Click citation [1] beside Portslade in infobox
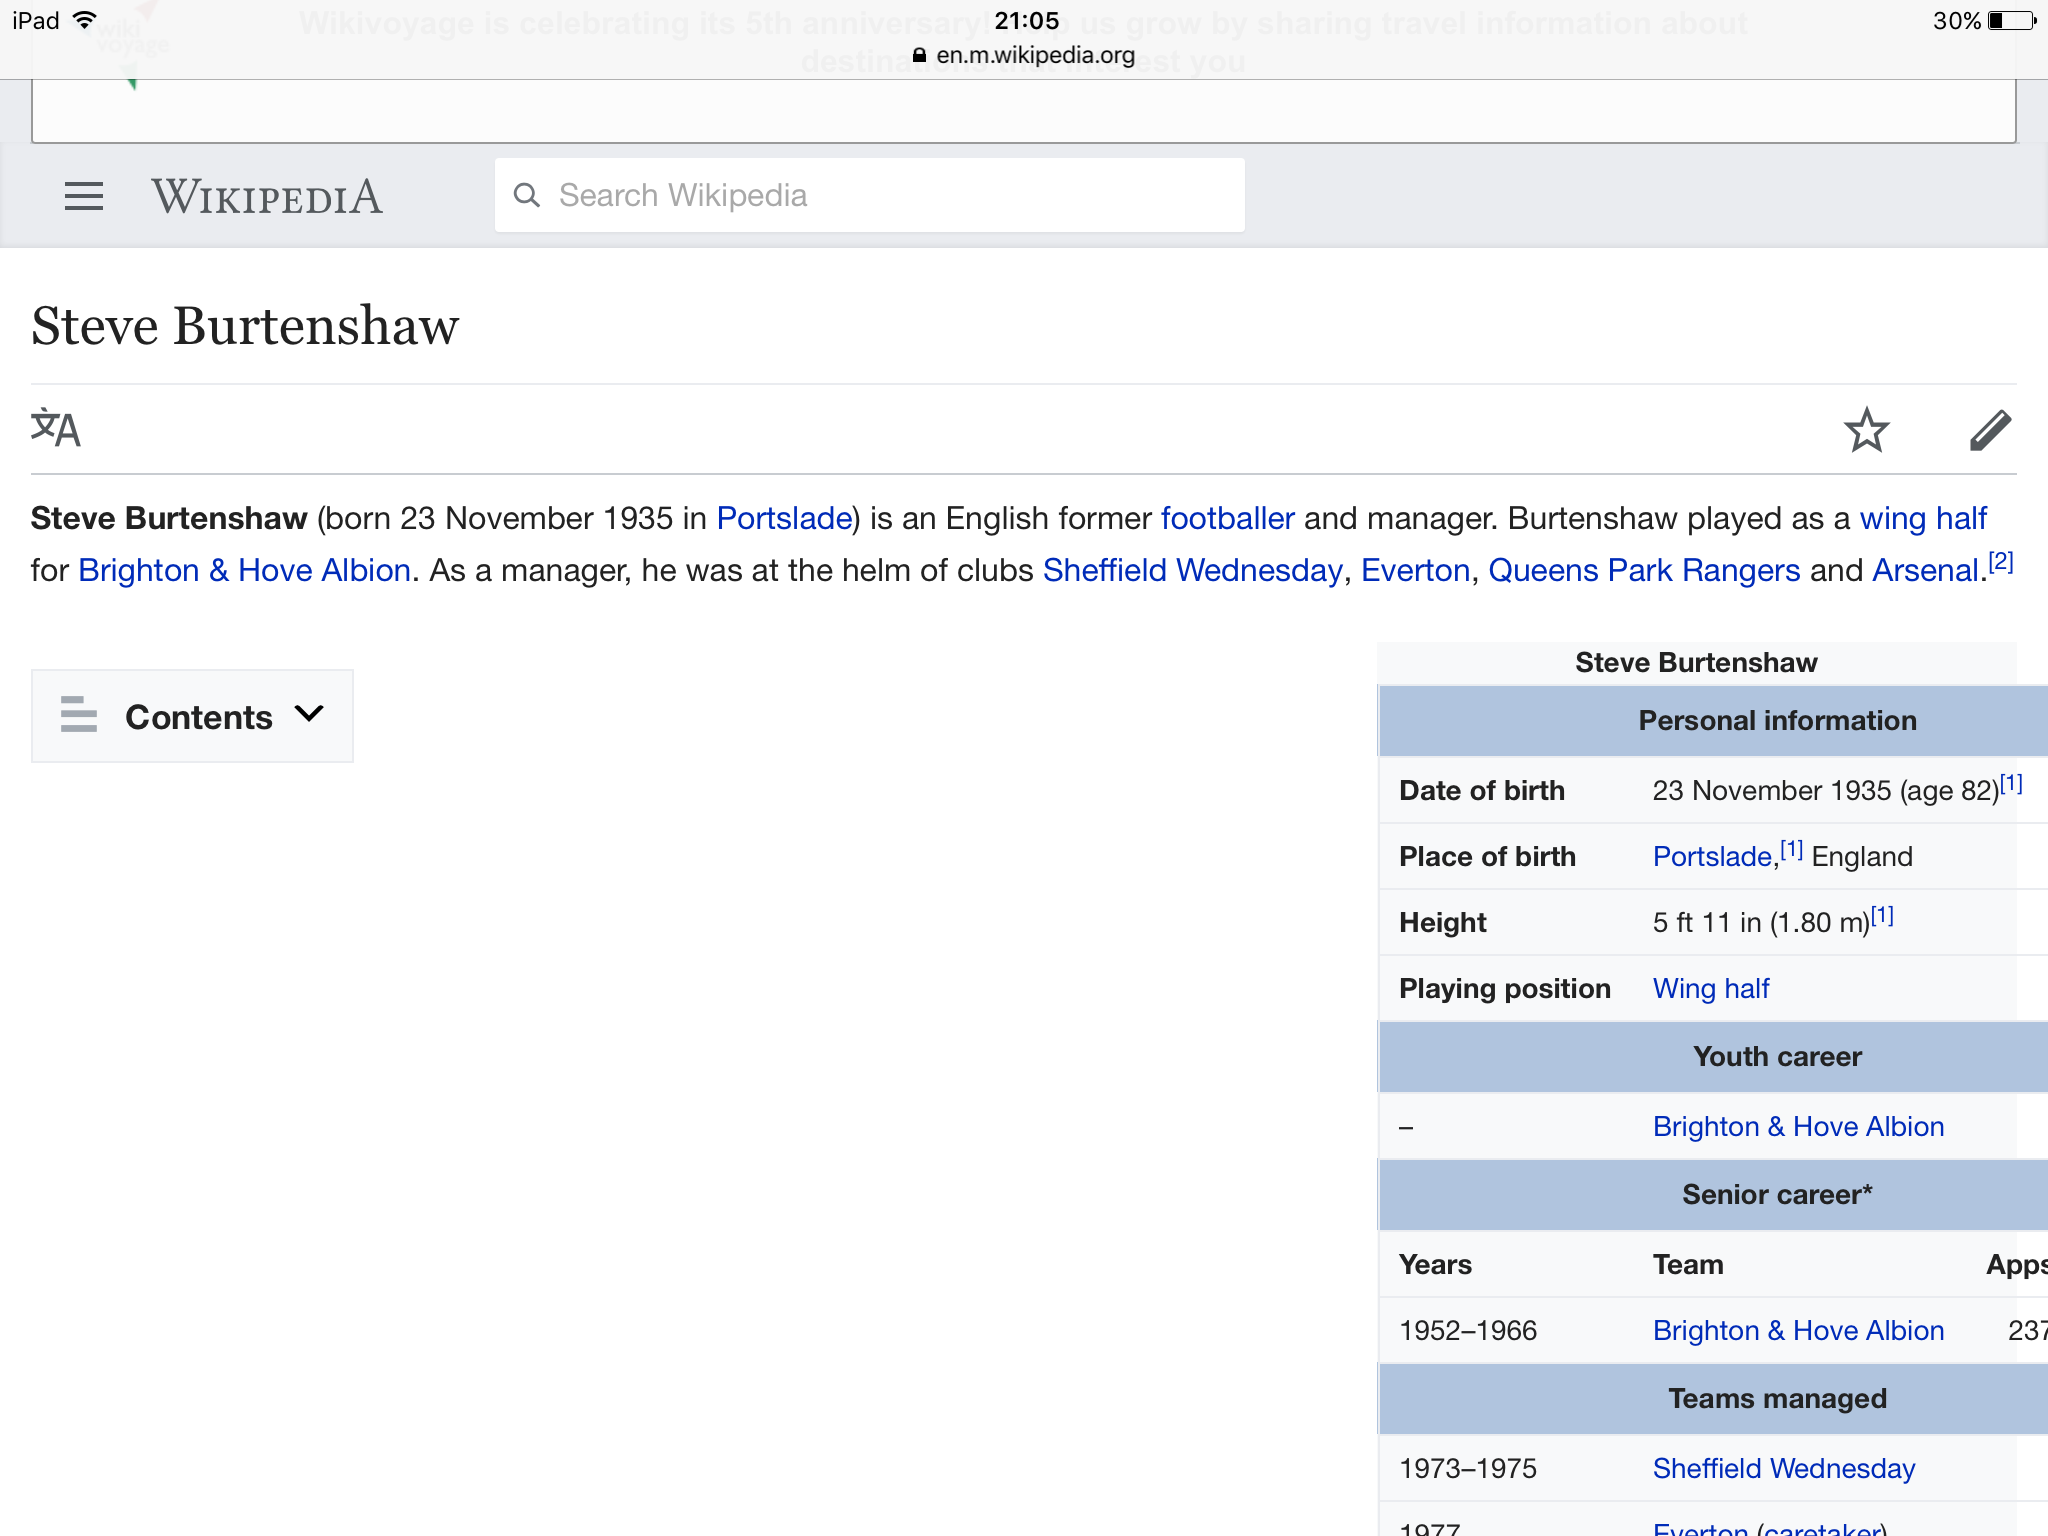Screen dimensions: 2048x1536 [x=1791, y=850]
